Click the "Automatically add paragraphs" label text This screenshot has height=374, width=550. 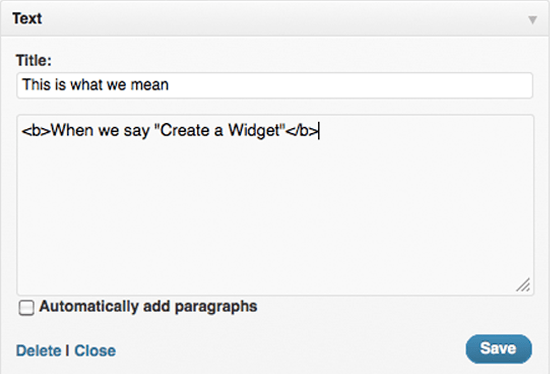[x=148, y=307]
